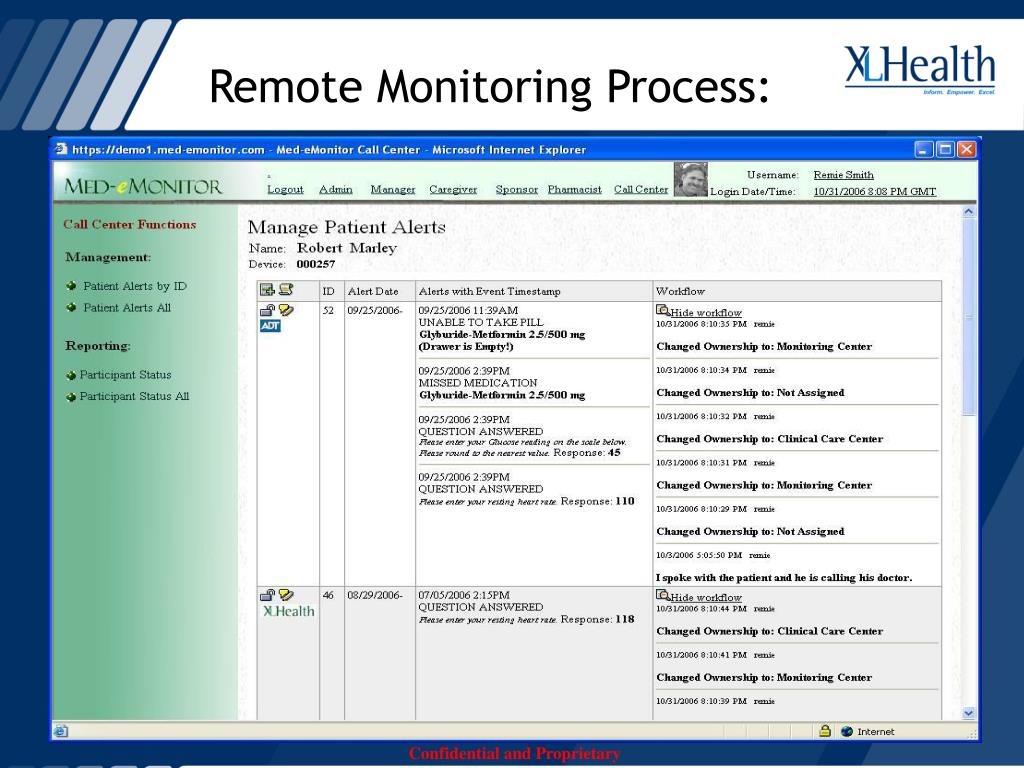Click the padlock icon for alert 46
The image size is (1024, 768).
pyautogui.click(x=267, y=595)
